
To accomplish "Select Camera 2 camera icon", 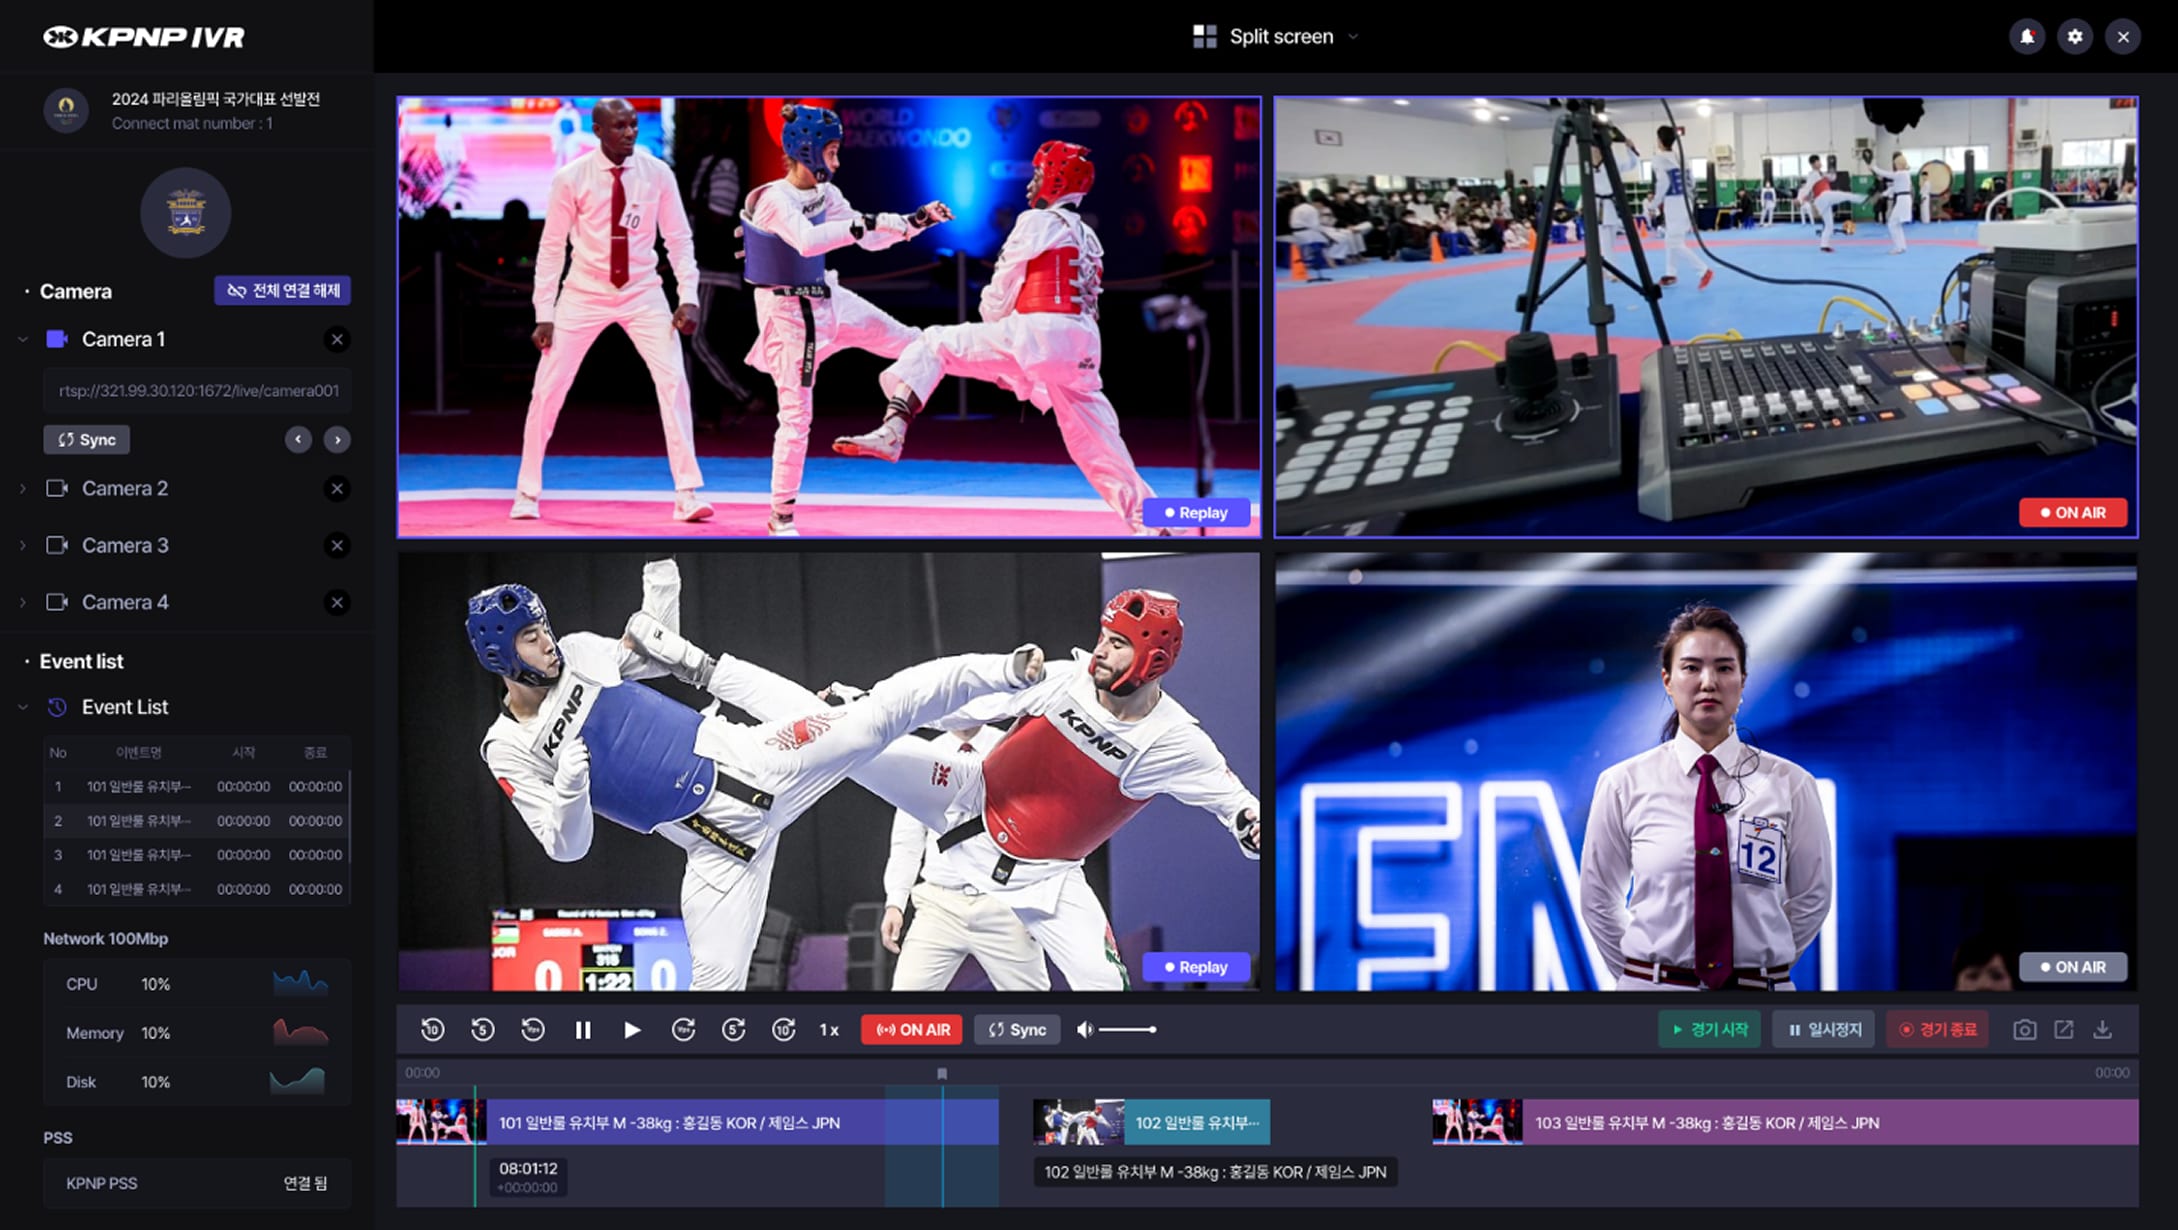I will 57,488.
